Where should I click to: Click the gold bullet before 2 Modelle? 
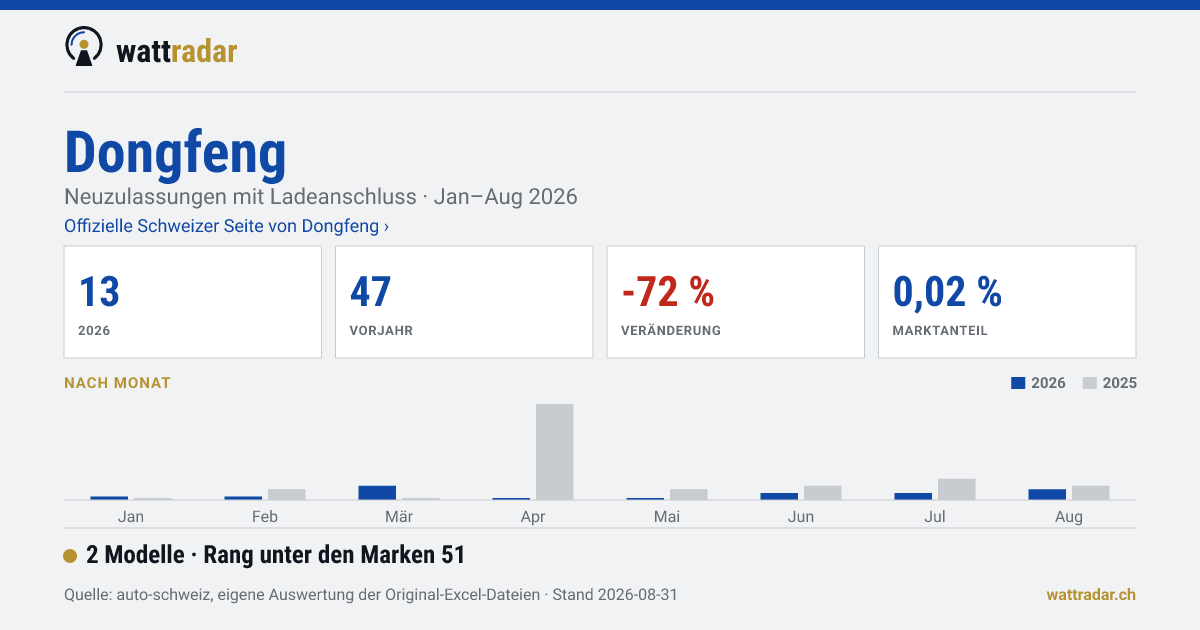[70, 556]
